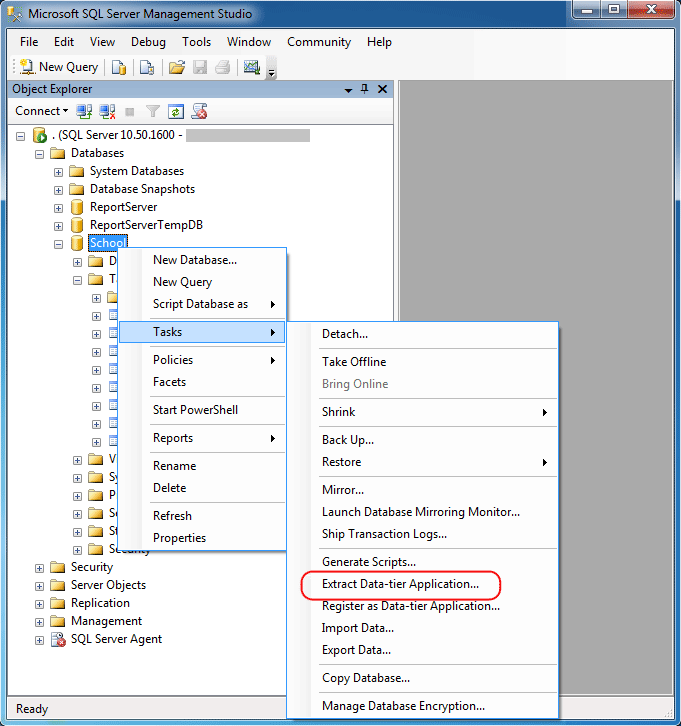
Task: Expand the System Databases folder
Action: click(58, 172)
